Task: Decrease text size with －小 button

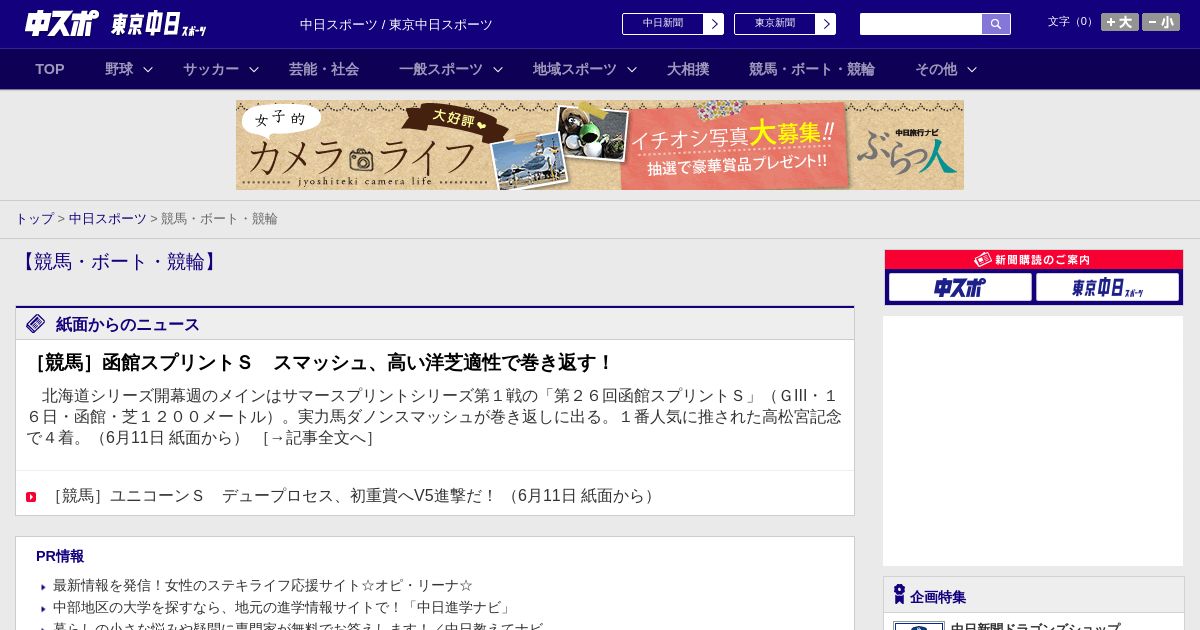Action: click(x=1161, y=22)
